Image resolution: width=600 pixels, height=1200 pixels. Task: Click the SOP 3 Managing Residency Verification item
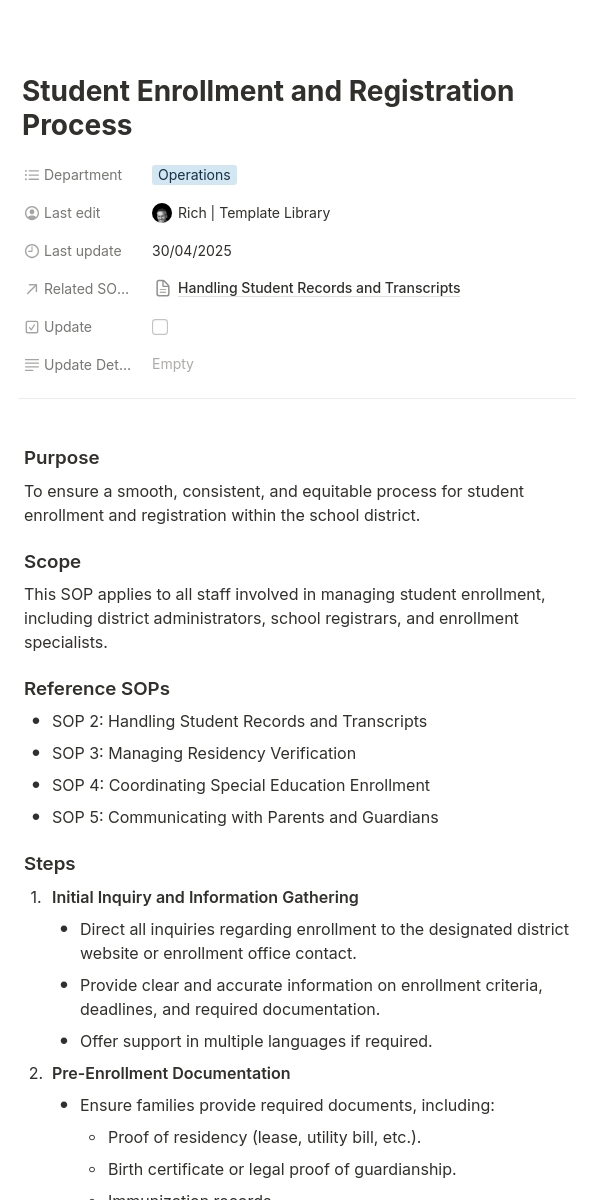tap(204, 753)
